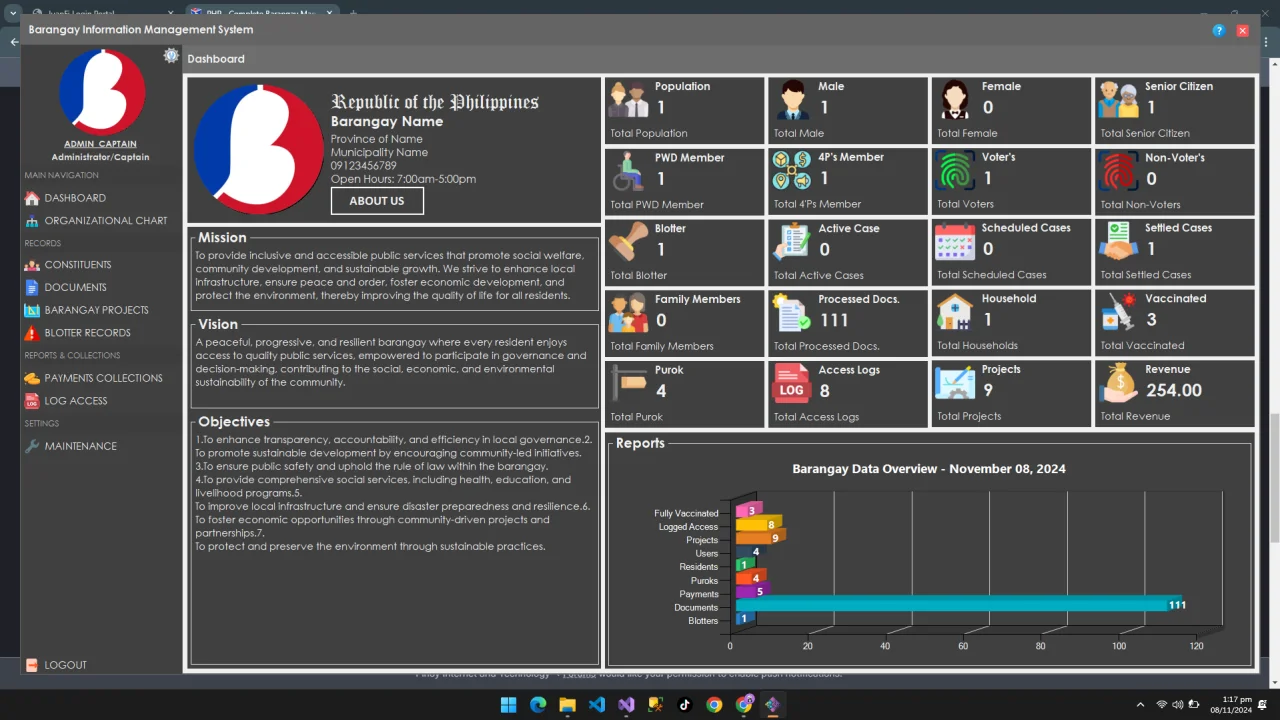This screenshot has height=720, width=1280.
Task: Click the sidebar profile logo image
Action: pyautogui.click(x=102, y=92)
